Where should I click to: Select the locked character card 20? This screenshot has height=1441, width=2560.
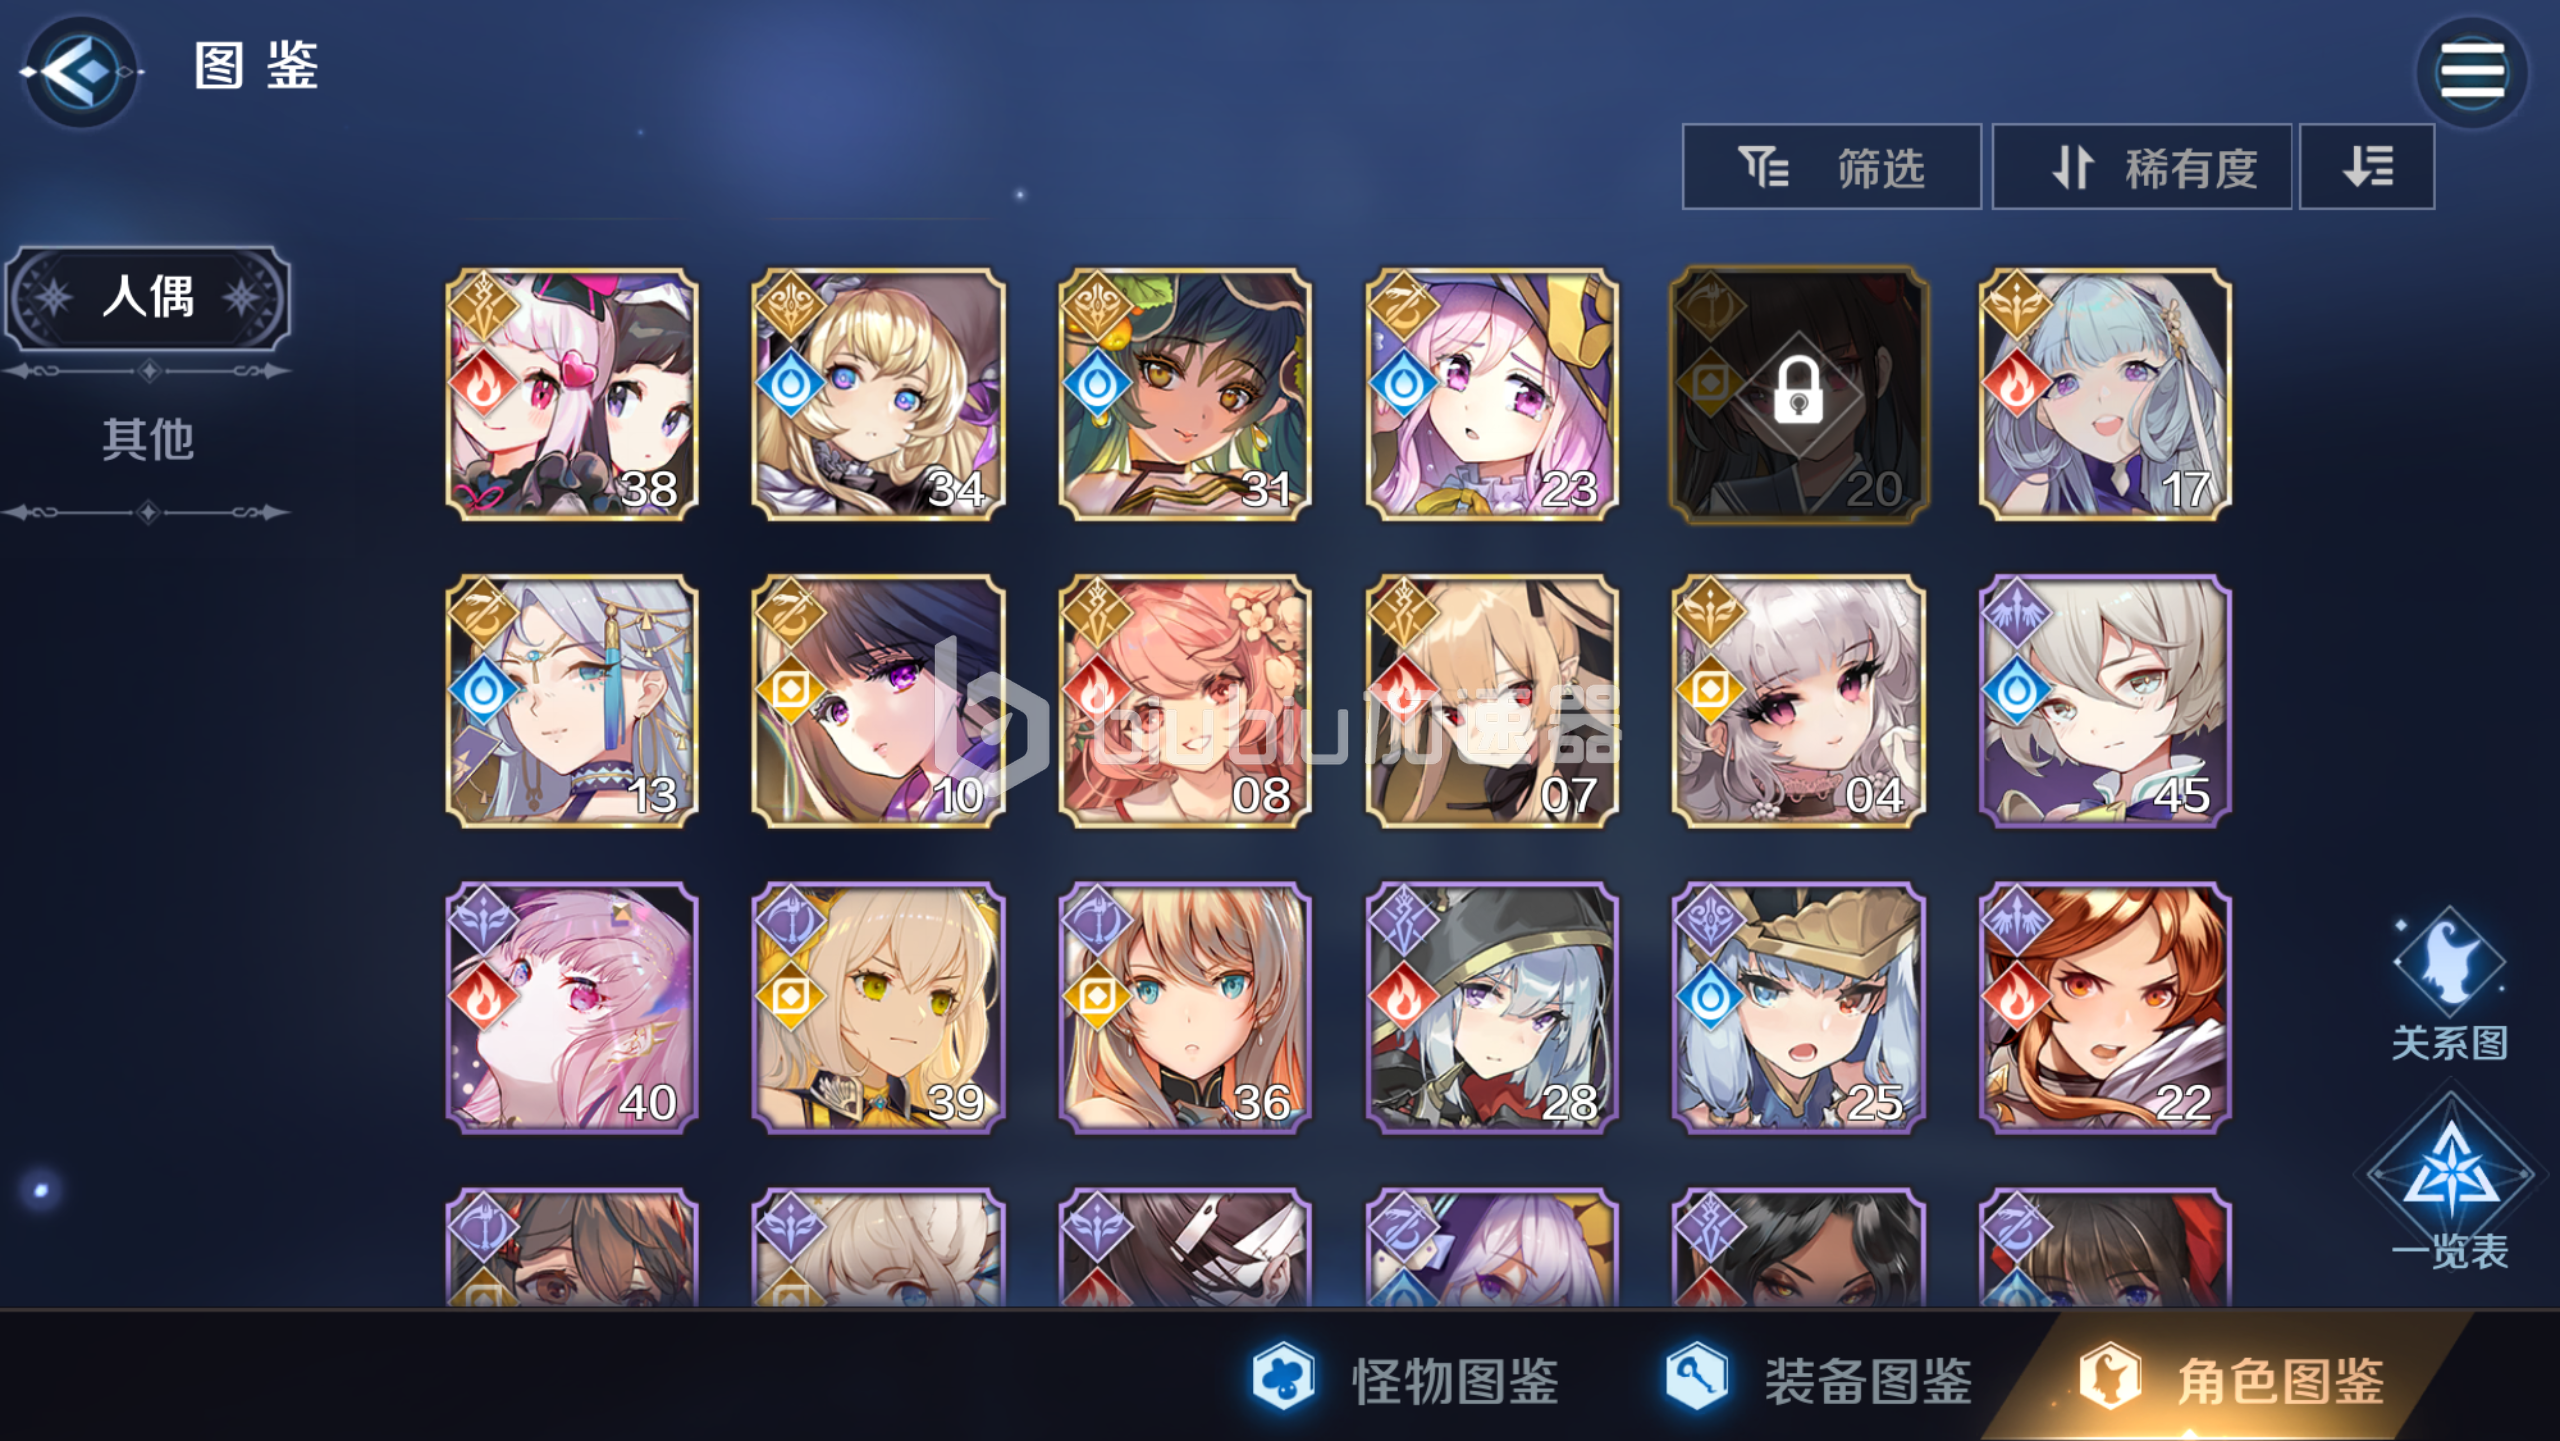[1798, 394]
